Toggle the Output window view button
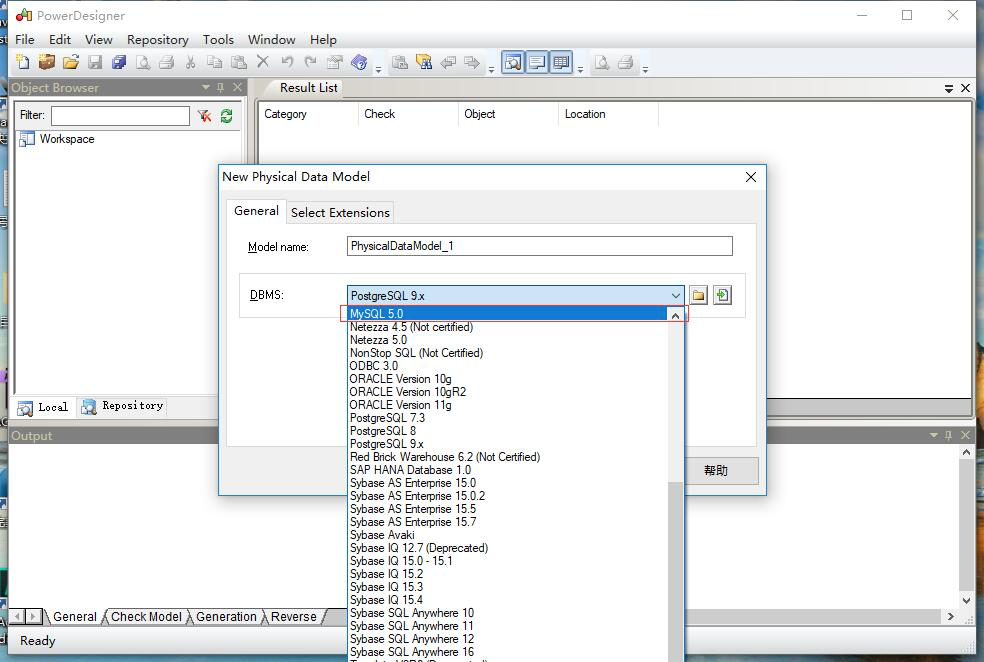The width and height of the screenshot is (984, 662). [x=537, y=62]
